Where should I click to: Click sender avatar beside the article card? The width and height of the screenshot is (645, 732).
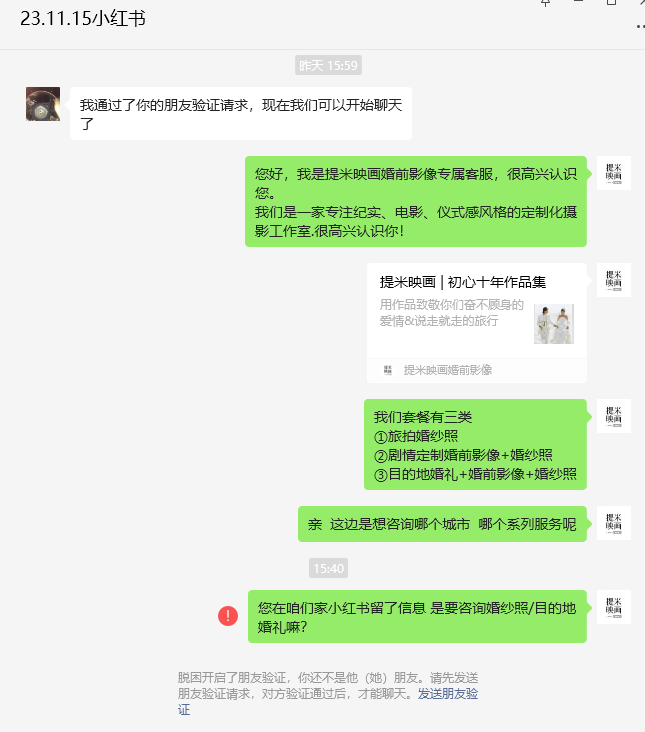614,280
